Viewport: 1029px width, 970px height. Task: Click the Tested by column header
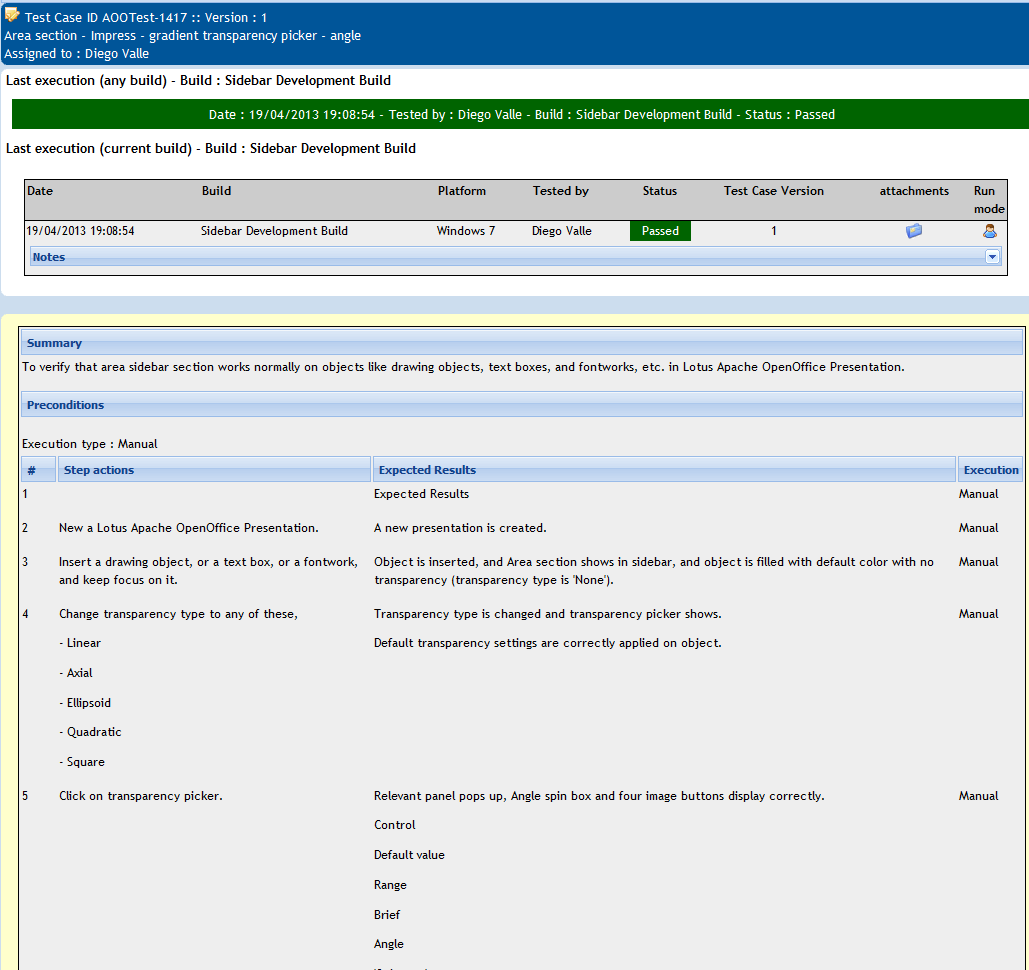click(560, 191)
